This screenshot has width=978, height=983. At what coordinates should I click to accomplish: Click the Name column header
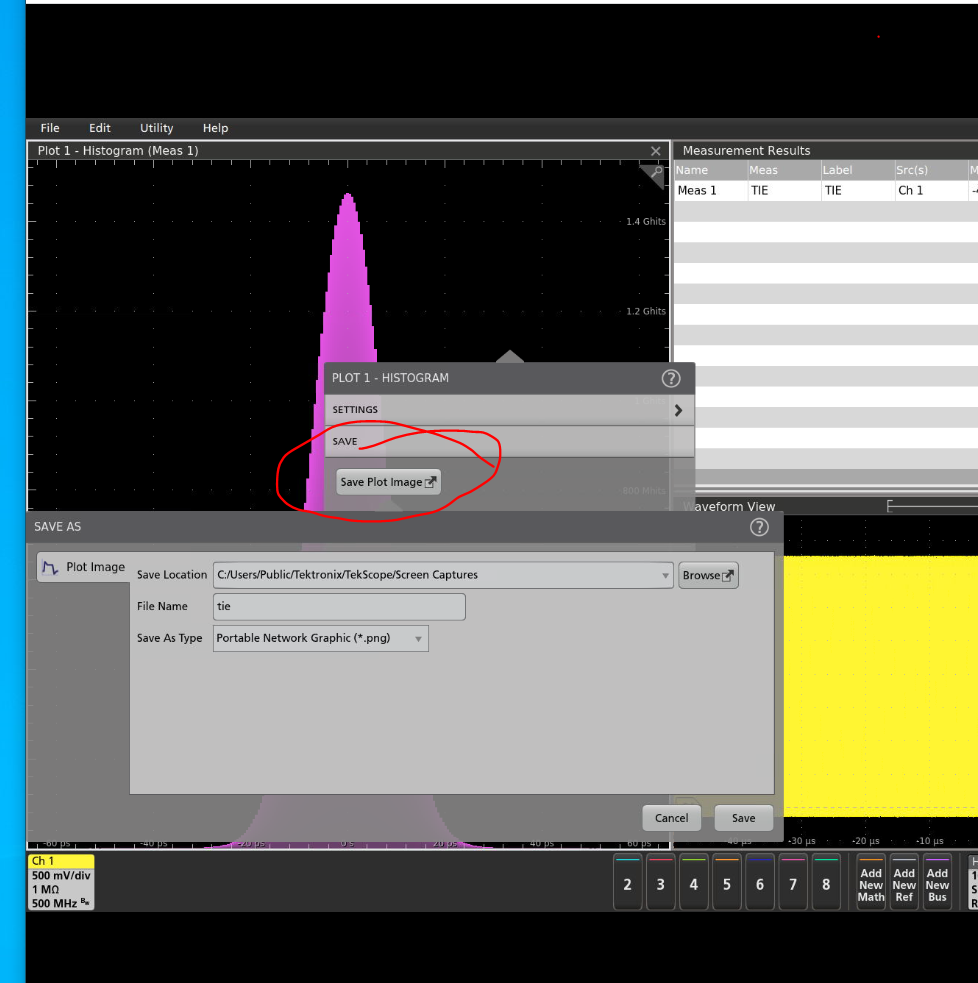tap(711, 170)
